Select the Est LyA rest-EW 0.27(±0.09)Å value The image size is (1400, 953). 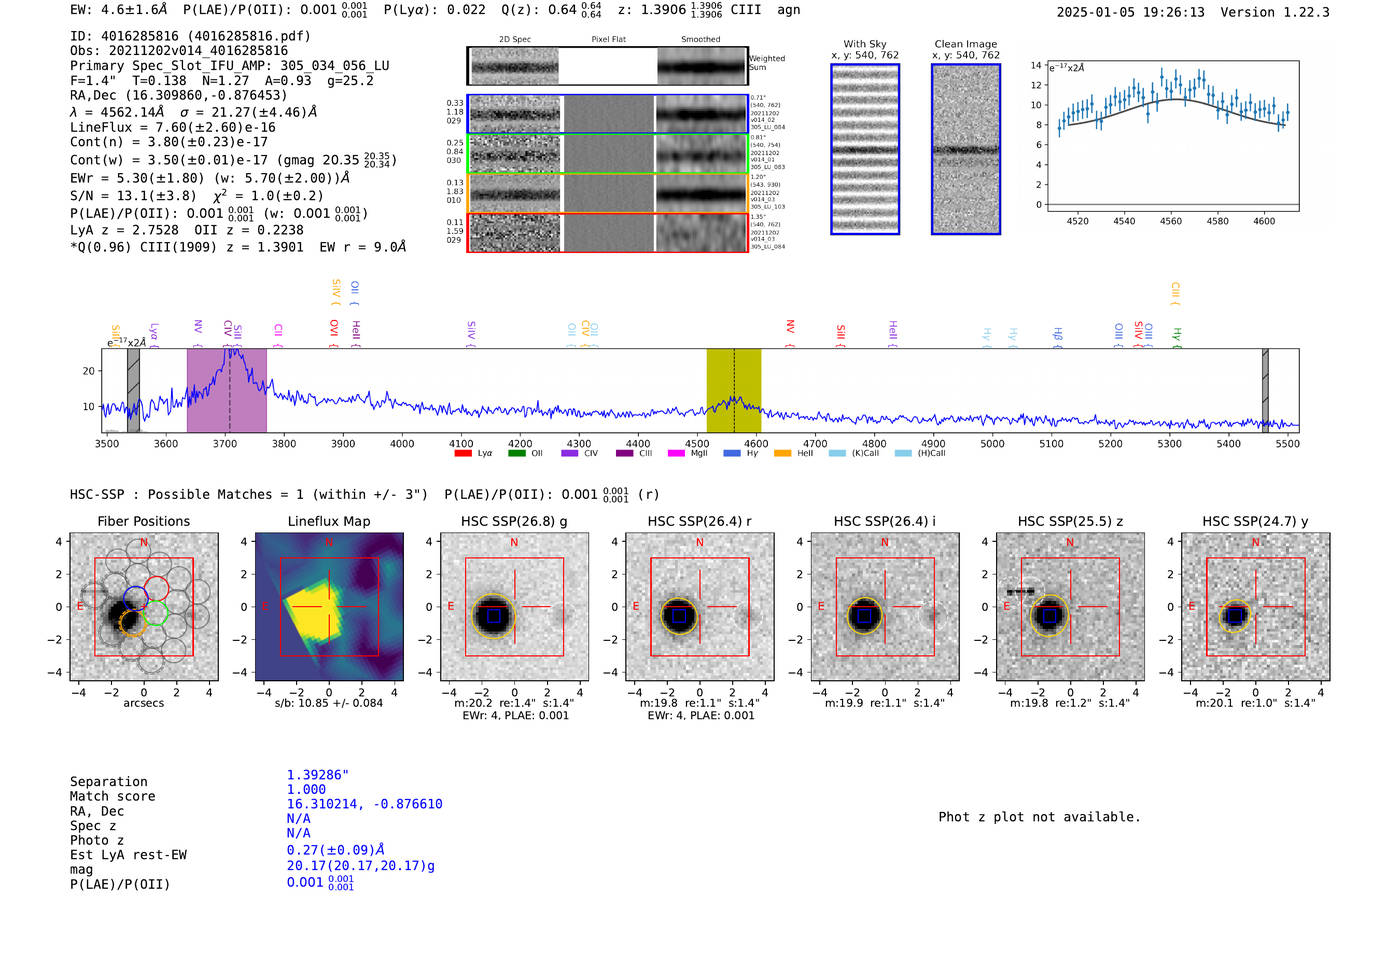point(336,850)
